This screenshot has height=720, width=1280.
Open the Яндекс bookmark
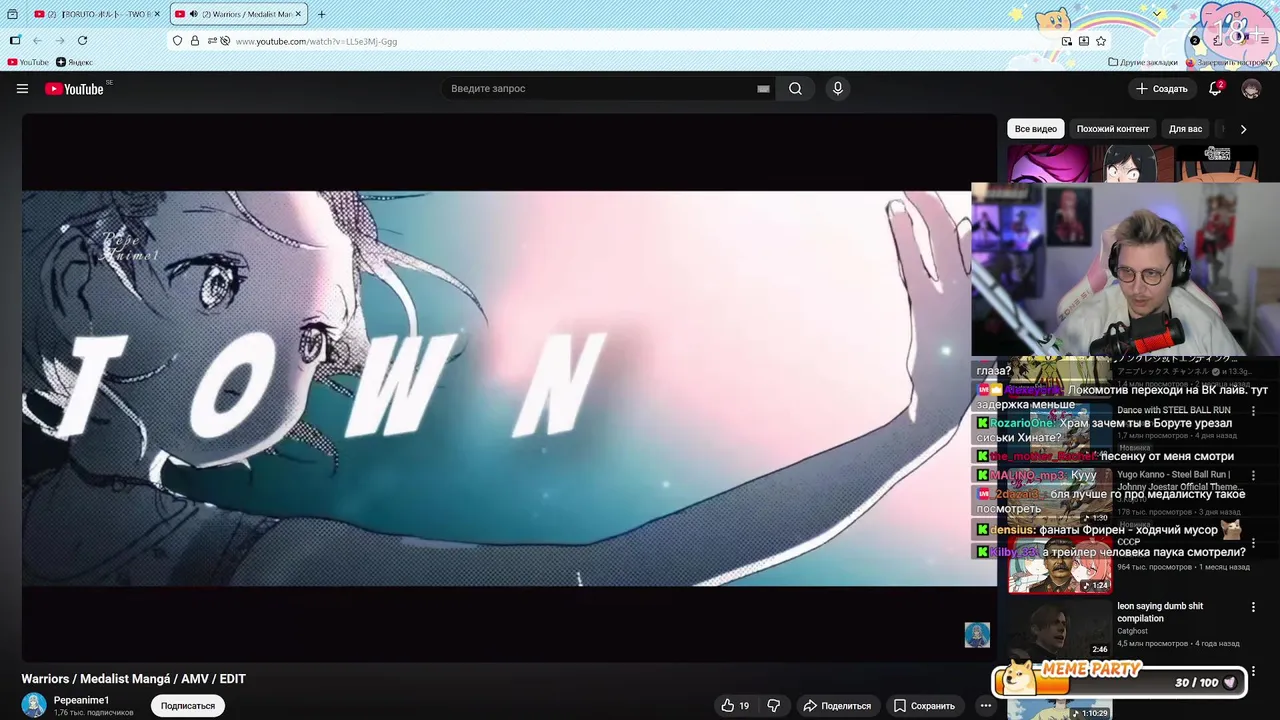pos(75,62)
